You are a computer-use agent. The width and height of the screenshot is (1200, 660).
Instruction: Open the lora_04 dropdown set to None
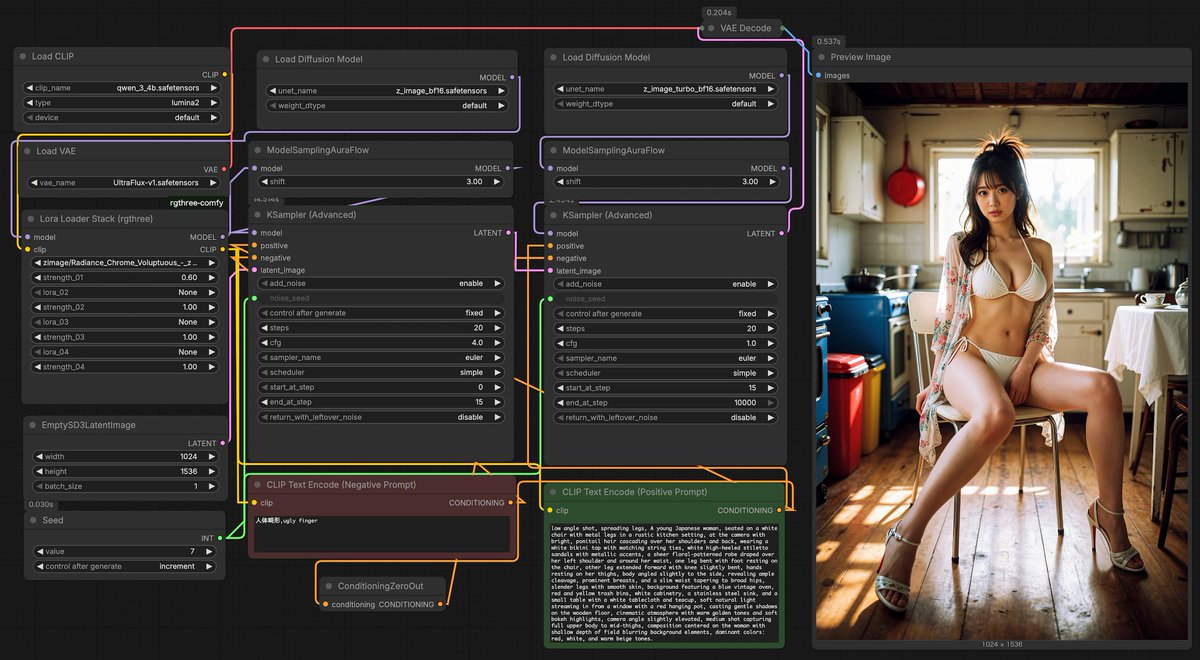point(125,353)
